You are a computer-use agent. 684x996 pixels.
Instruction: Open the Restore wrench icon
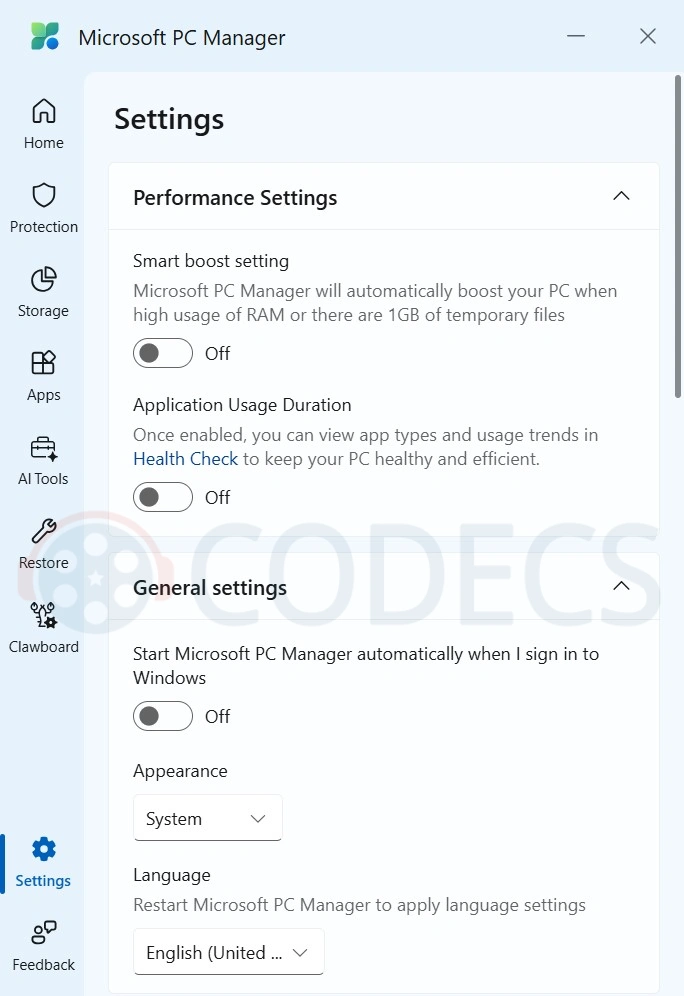tap(43, 531)
